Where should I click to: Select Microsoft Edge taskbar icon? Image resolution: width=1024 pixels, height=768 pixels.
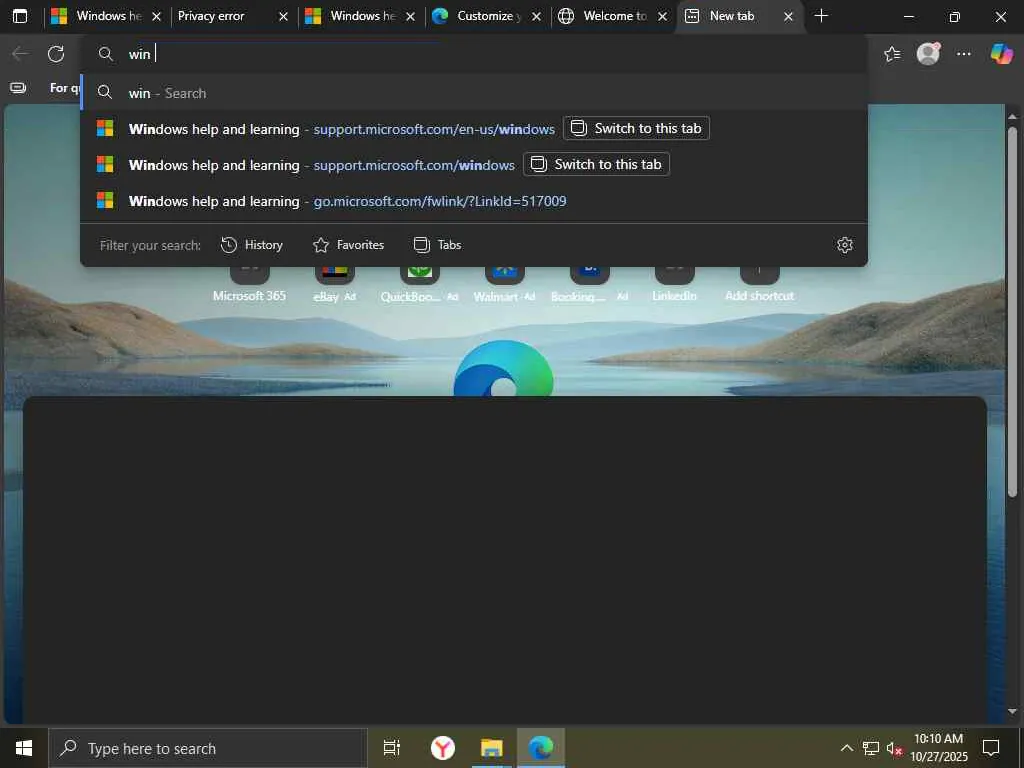541,748
